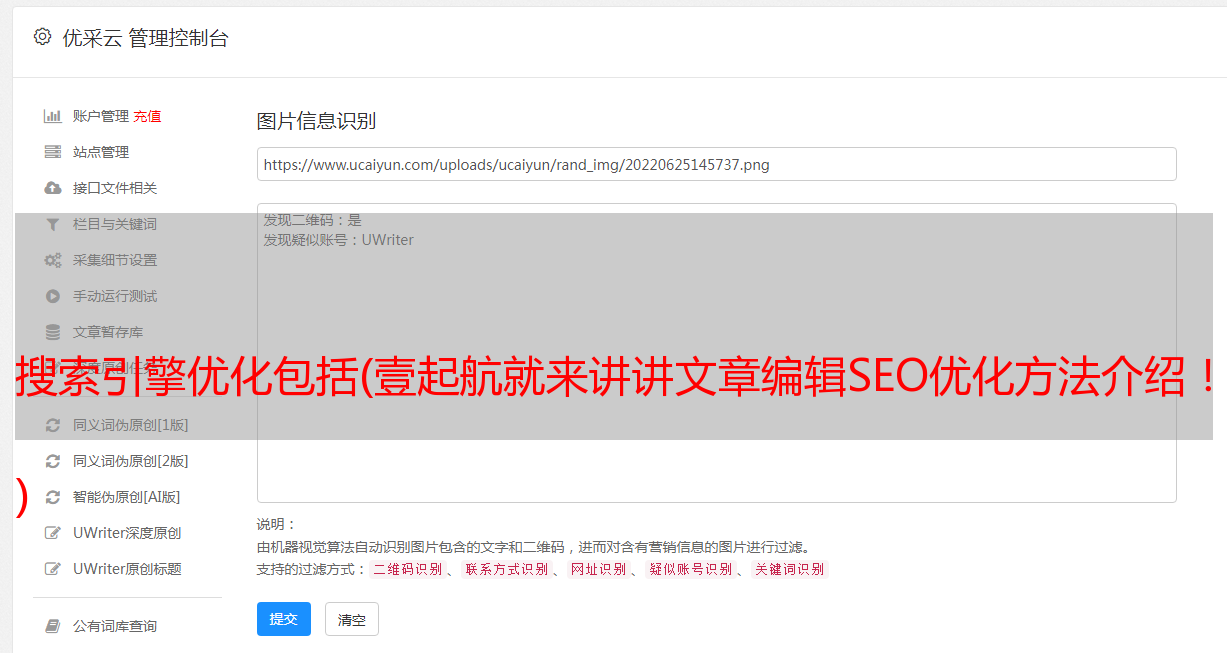
Task: Click the funnel icon for 栏目与关键词
Action: (x=53, y=224)
